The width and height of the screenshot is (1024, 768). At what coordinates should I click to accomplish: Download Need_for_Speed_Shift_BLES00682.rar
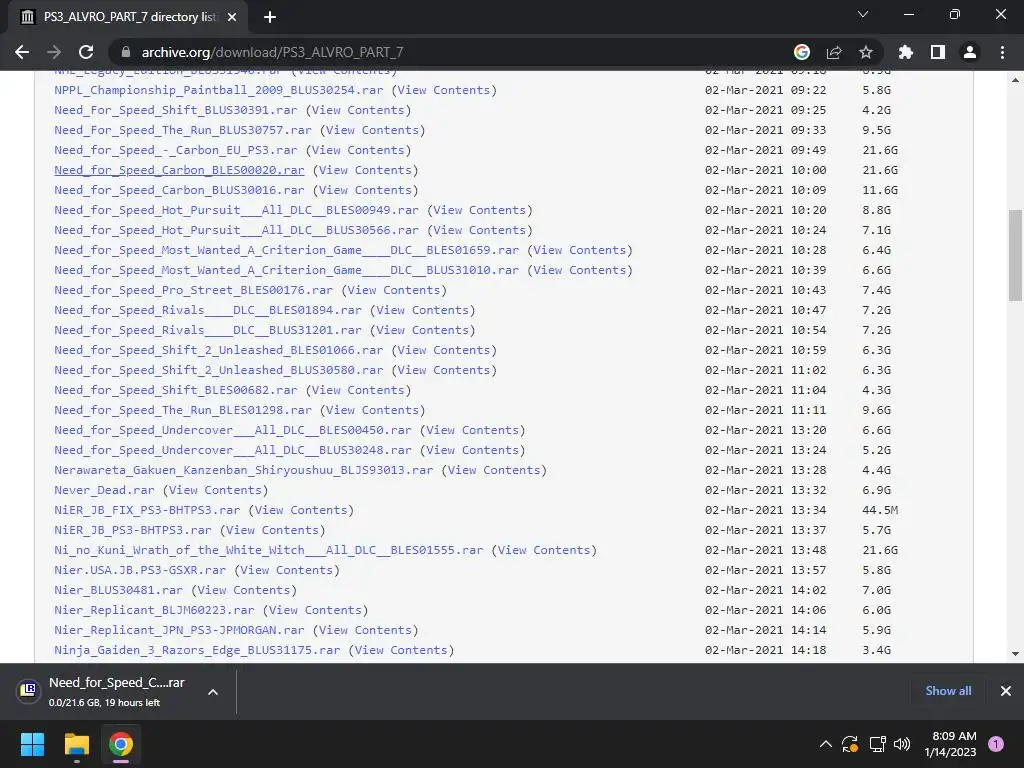pos(176,390)
